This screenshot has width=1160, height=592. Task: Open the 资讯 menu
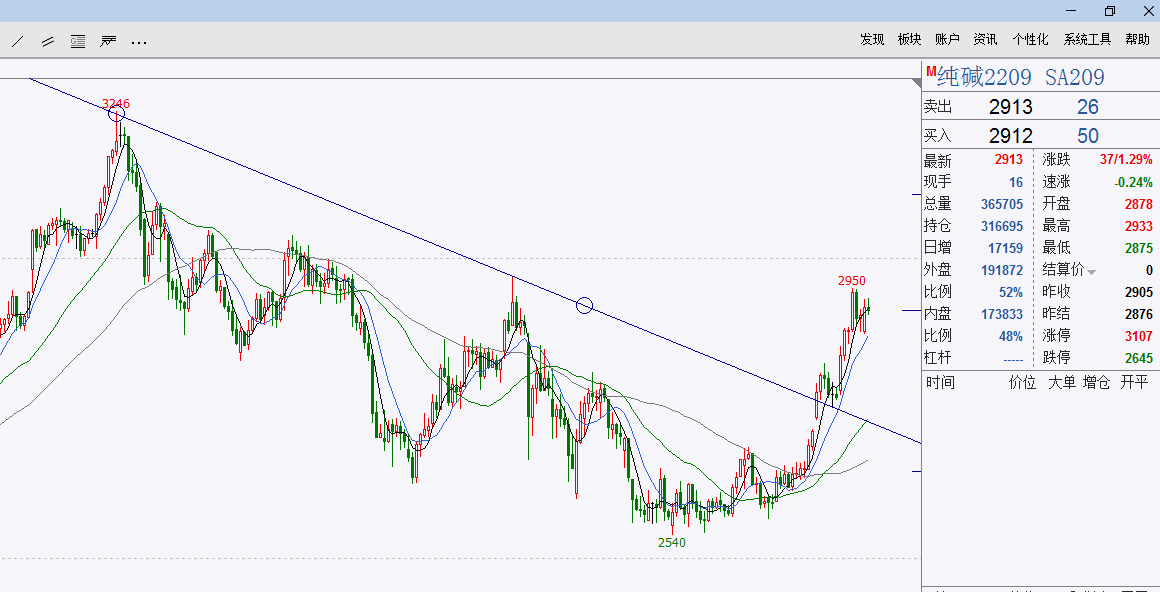[x=985, y=39]
